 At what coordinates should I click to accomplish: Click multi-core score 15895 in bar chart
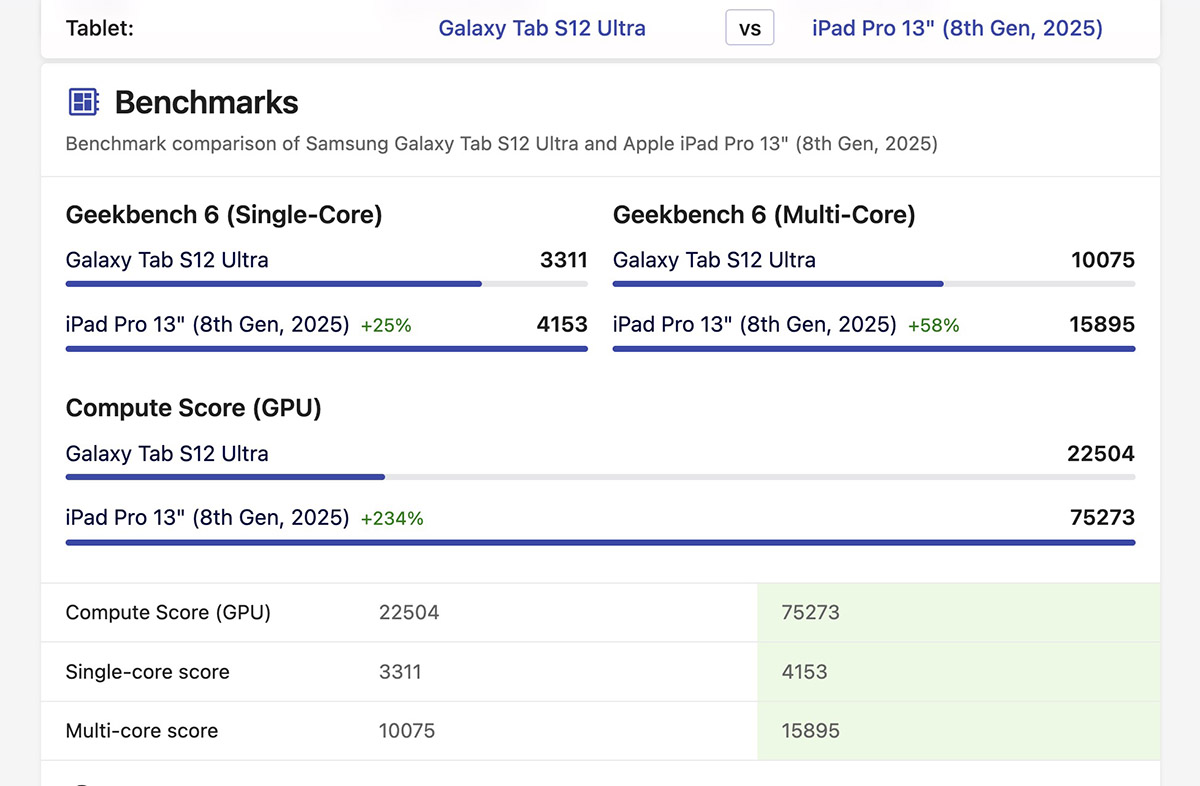tap(1102, 325)
